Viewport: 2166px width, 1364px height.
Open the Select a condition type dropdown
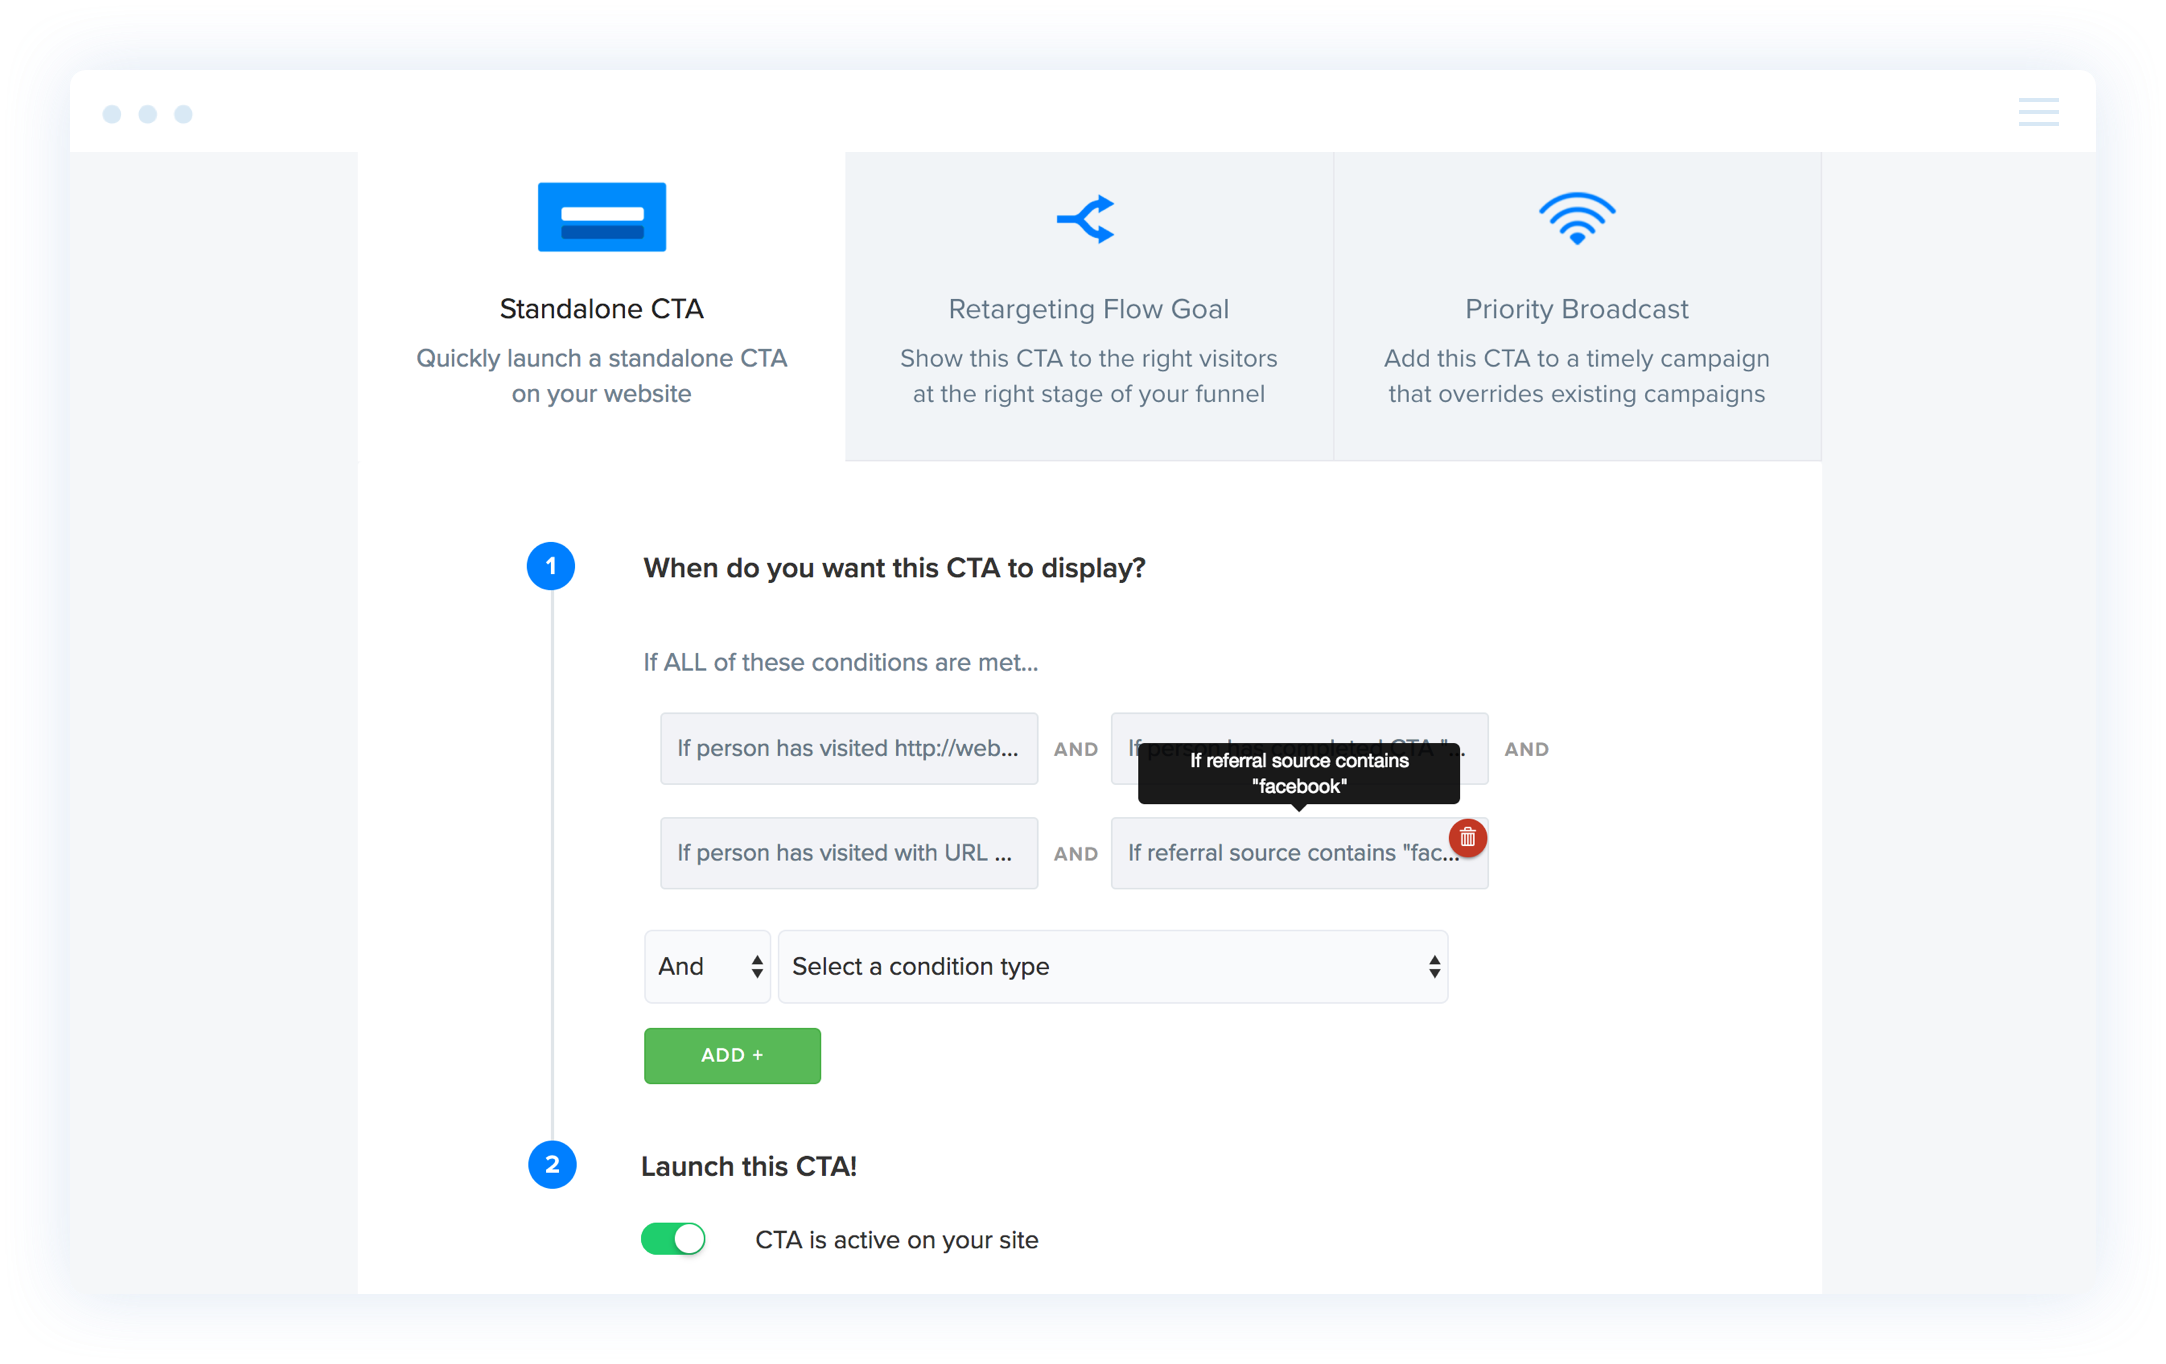click(x=1112, y=966)
